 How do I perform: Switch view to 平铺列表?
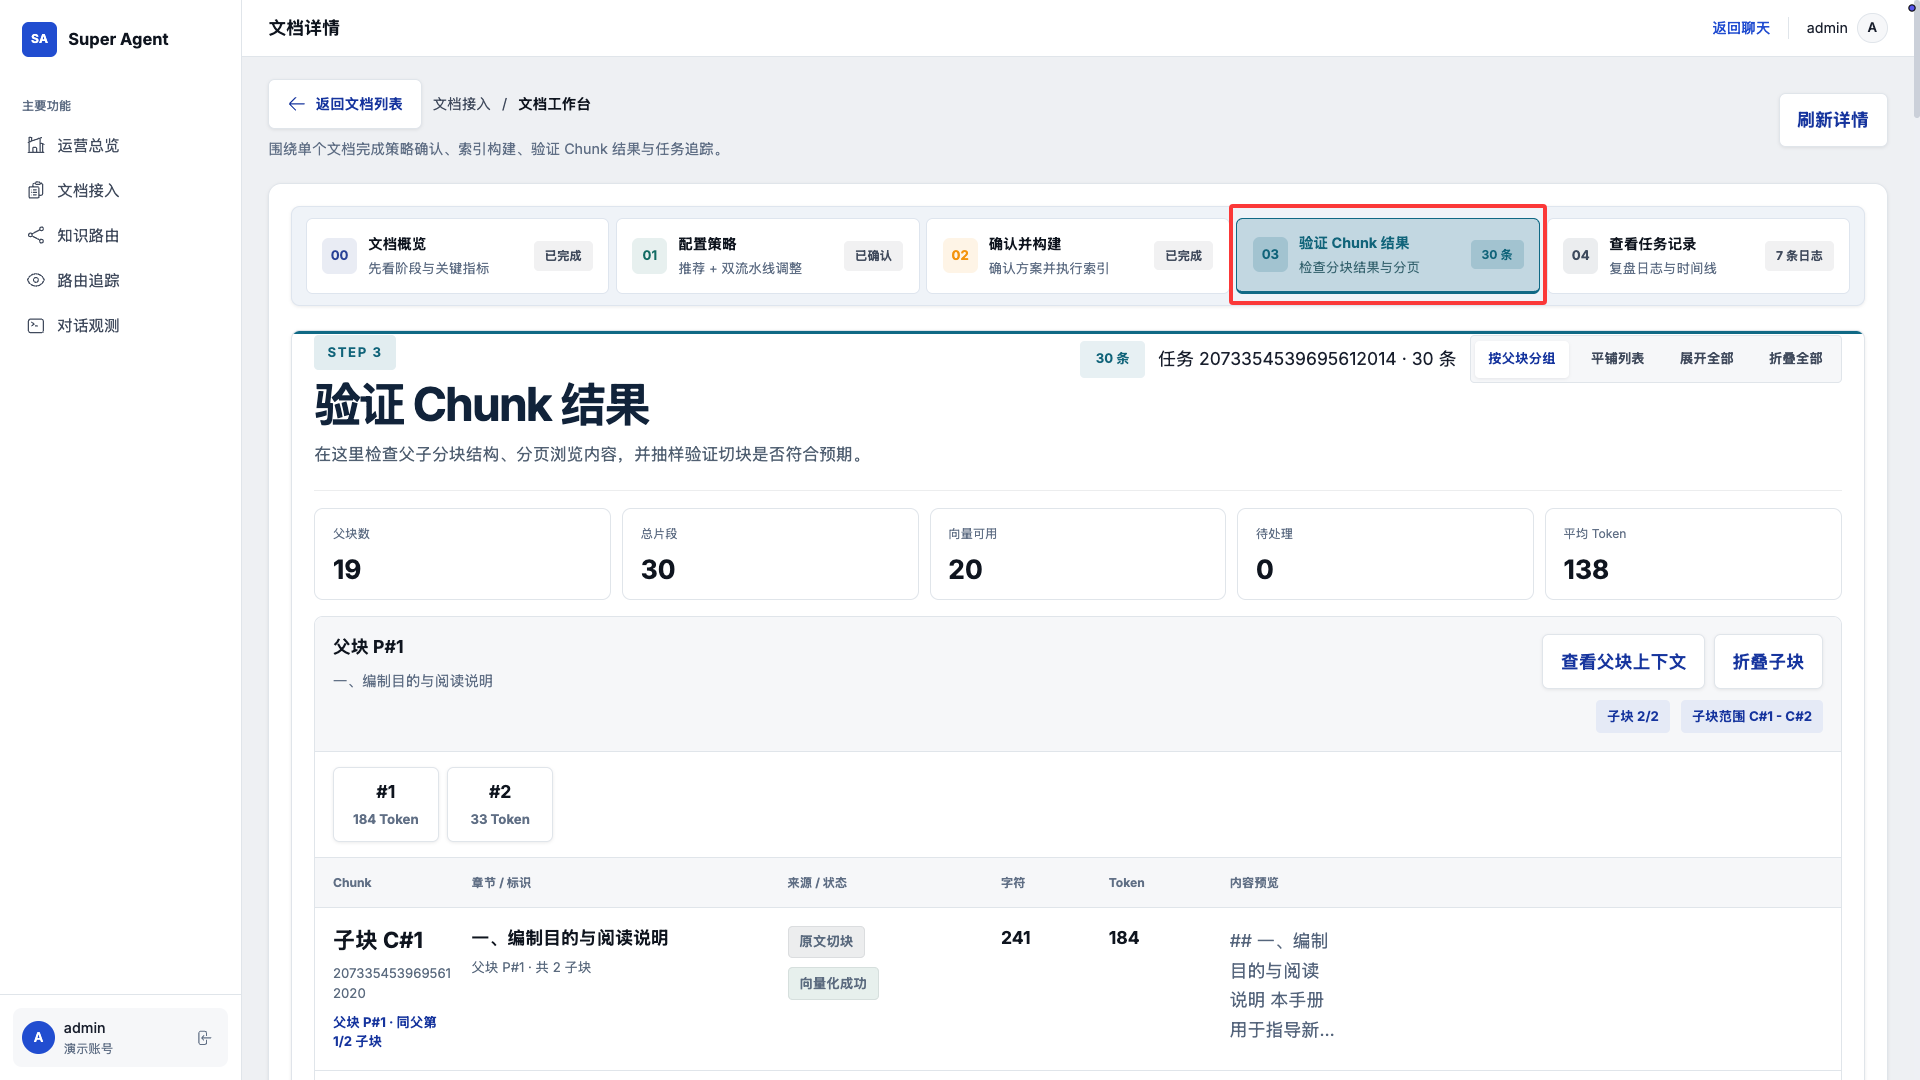[1617, 358]
